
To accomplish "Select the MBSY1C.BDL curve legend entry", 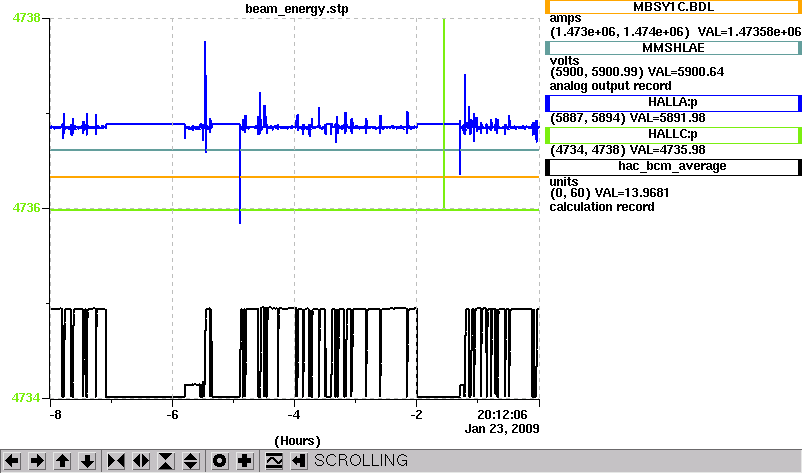I will [673, 7].
